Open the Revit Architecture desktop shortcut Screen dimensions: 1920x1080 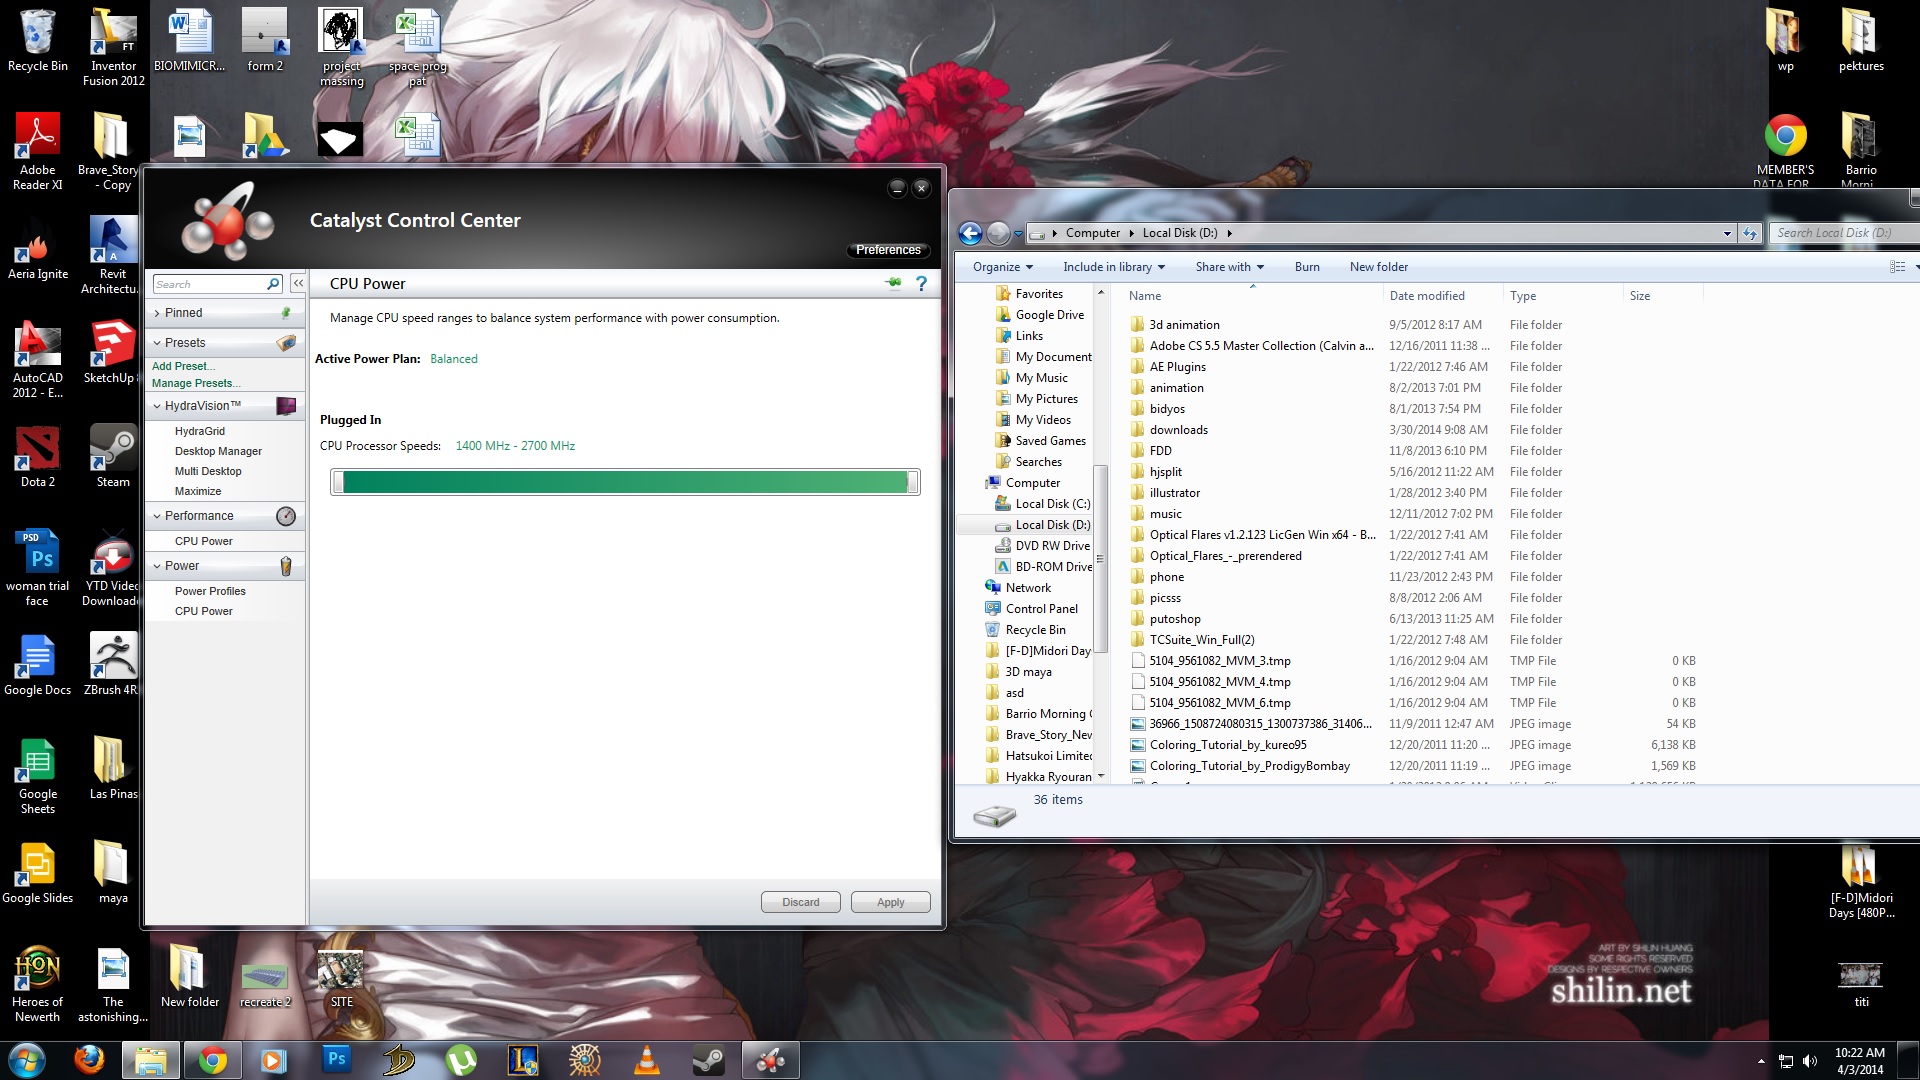pyautogui.click(x=113, y=255)
